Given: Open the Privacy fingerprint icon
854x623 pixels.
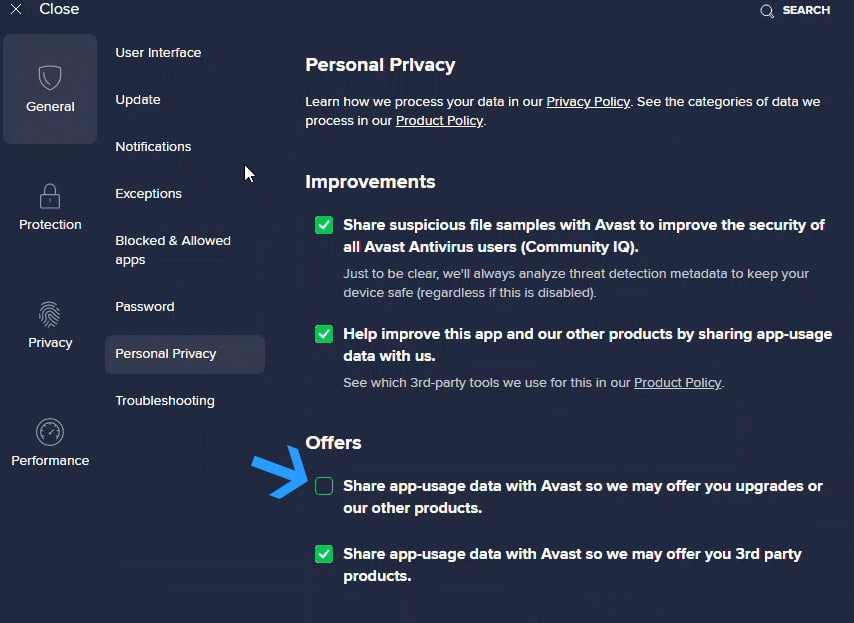Looking at the screenshot, I should [x=50, y=314].
